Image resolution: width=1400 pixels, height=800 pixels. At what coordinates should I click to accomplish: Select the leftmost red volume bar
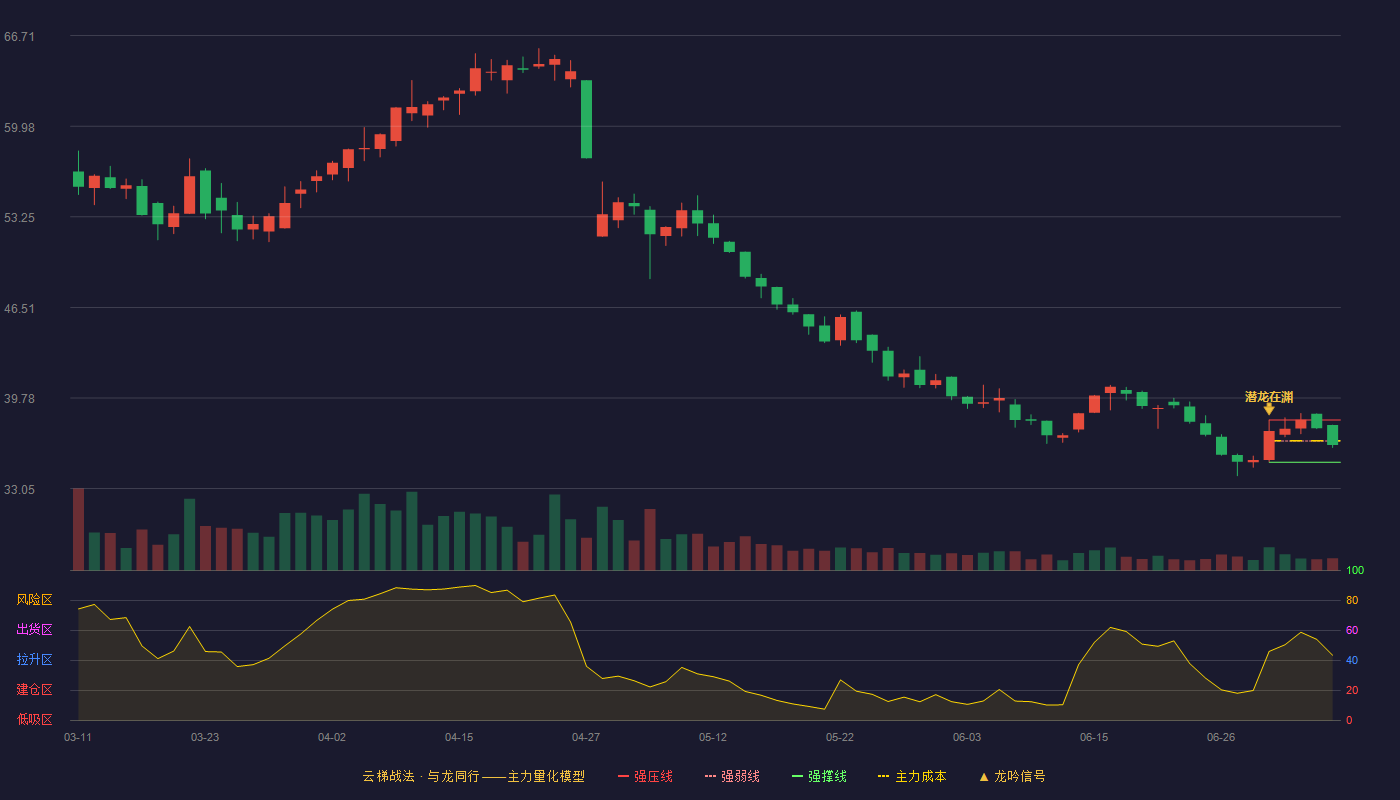(78, 529)
